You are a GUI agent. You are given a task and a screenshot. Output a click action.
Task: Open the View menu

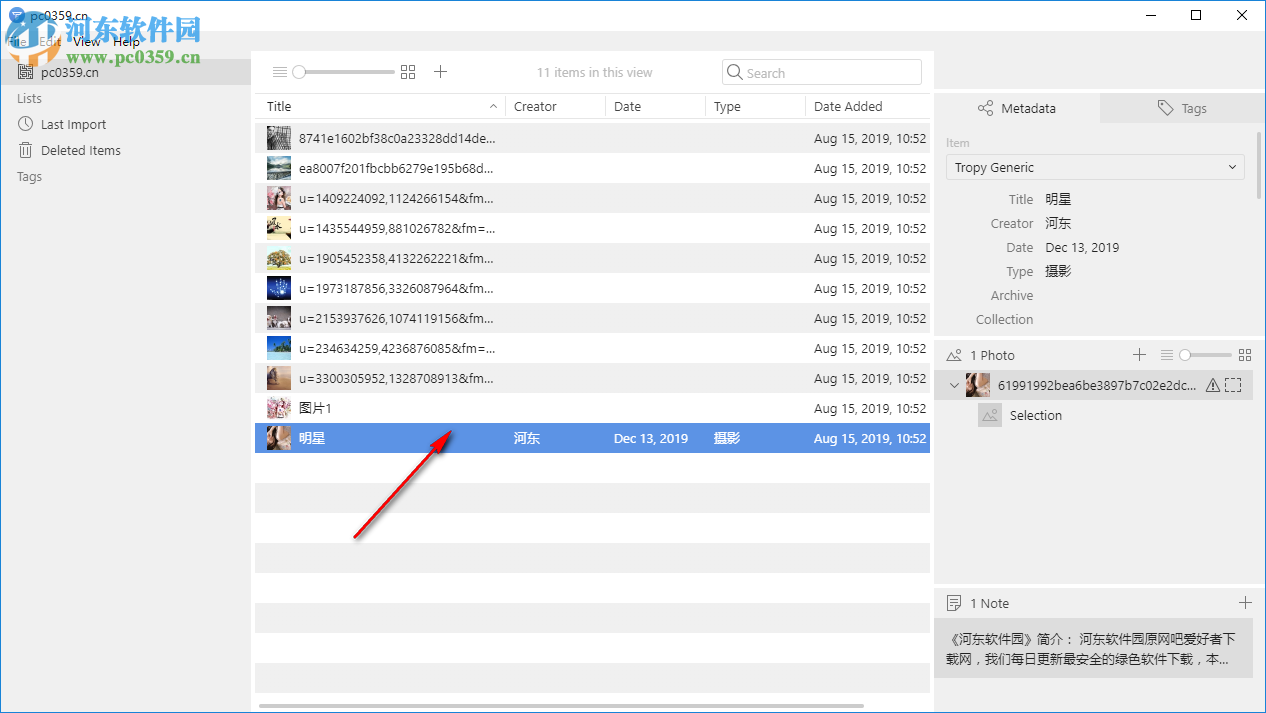(87, 42)
